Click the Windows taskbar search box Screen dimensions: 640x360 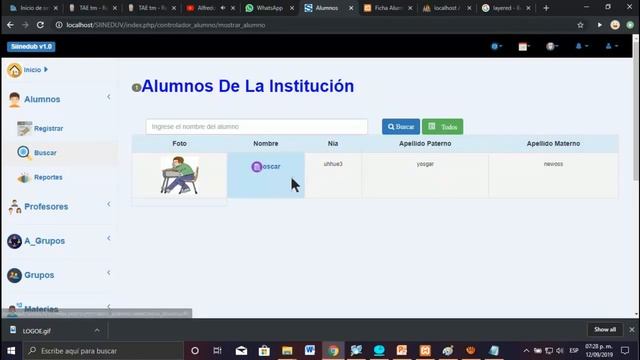pyautogui.click(x=103, y=351)
